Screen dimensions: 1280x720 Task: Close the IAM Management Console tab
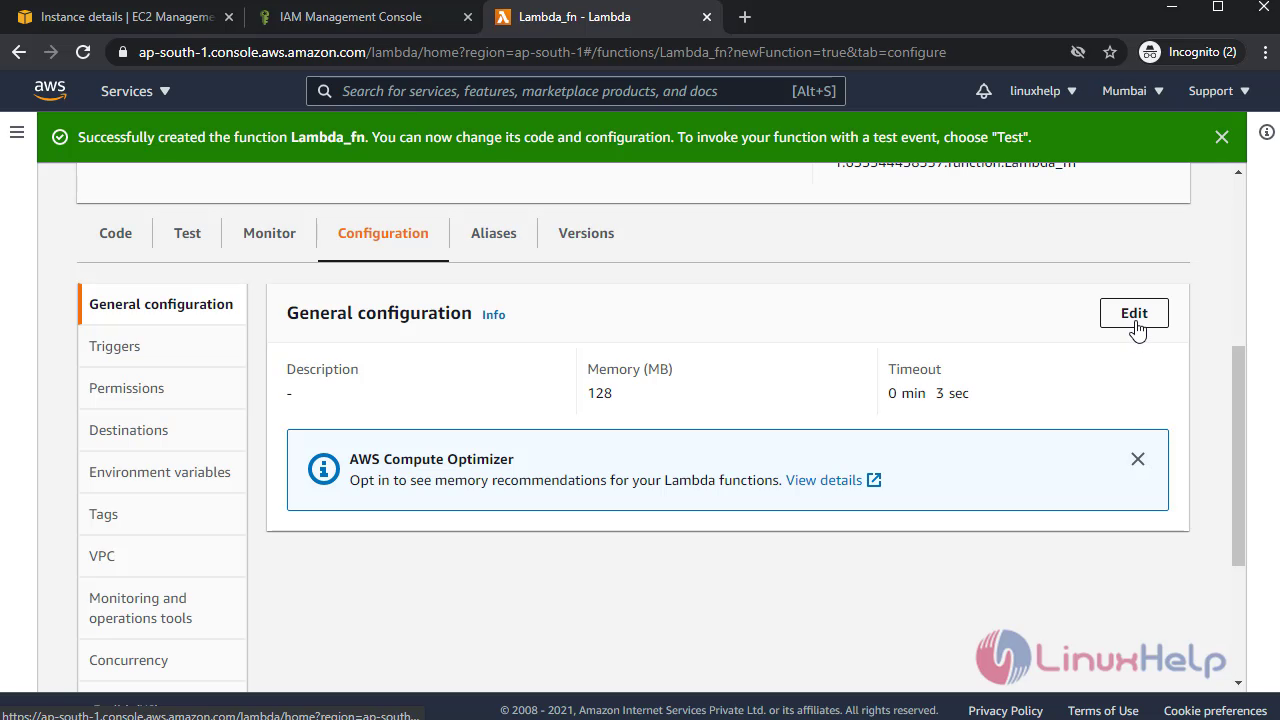[468, 17]
